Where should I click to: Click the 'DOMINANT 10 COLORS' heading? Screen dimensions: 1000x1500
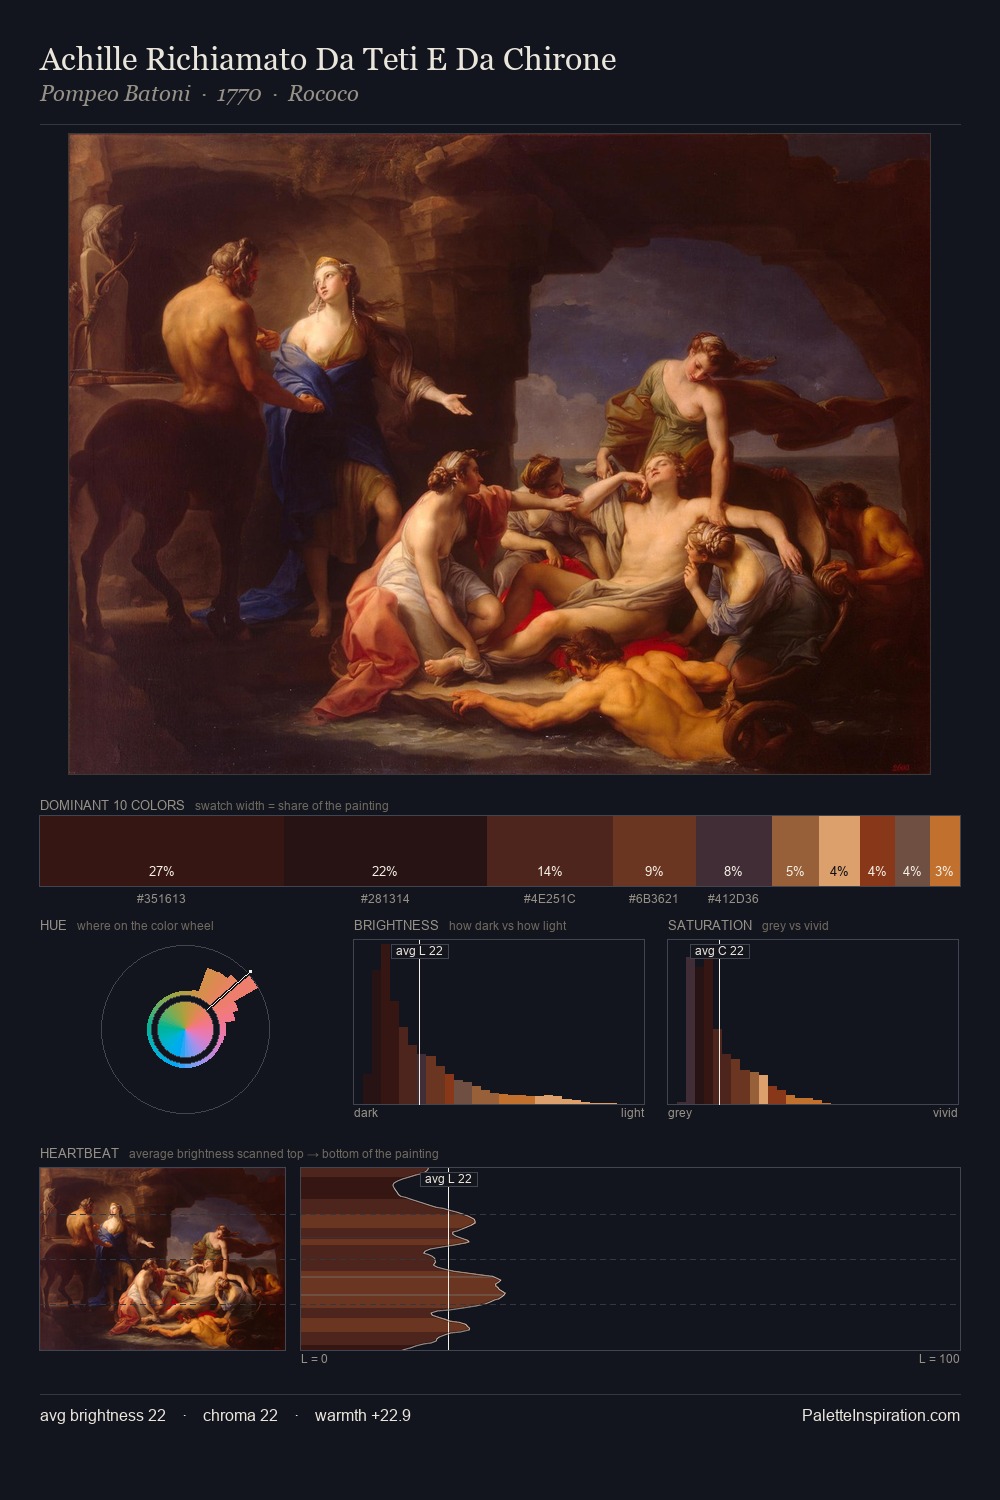click(112, 805)
